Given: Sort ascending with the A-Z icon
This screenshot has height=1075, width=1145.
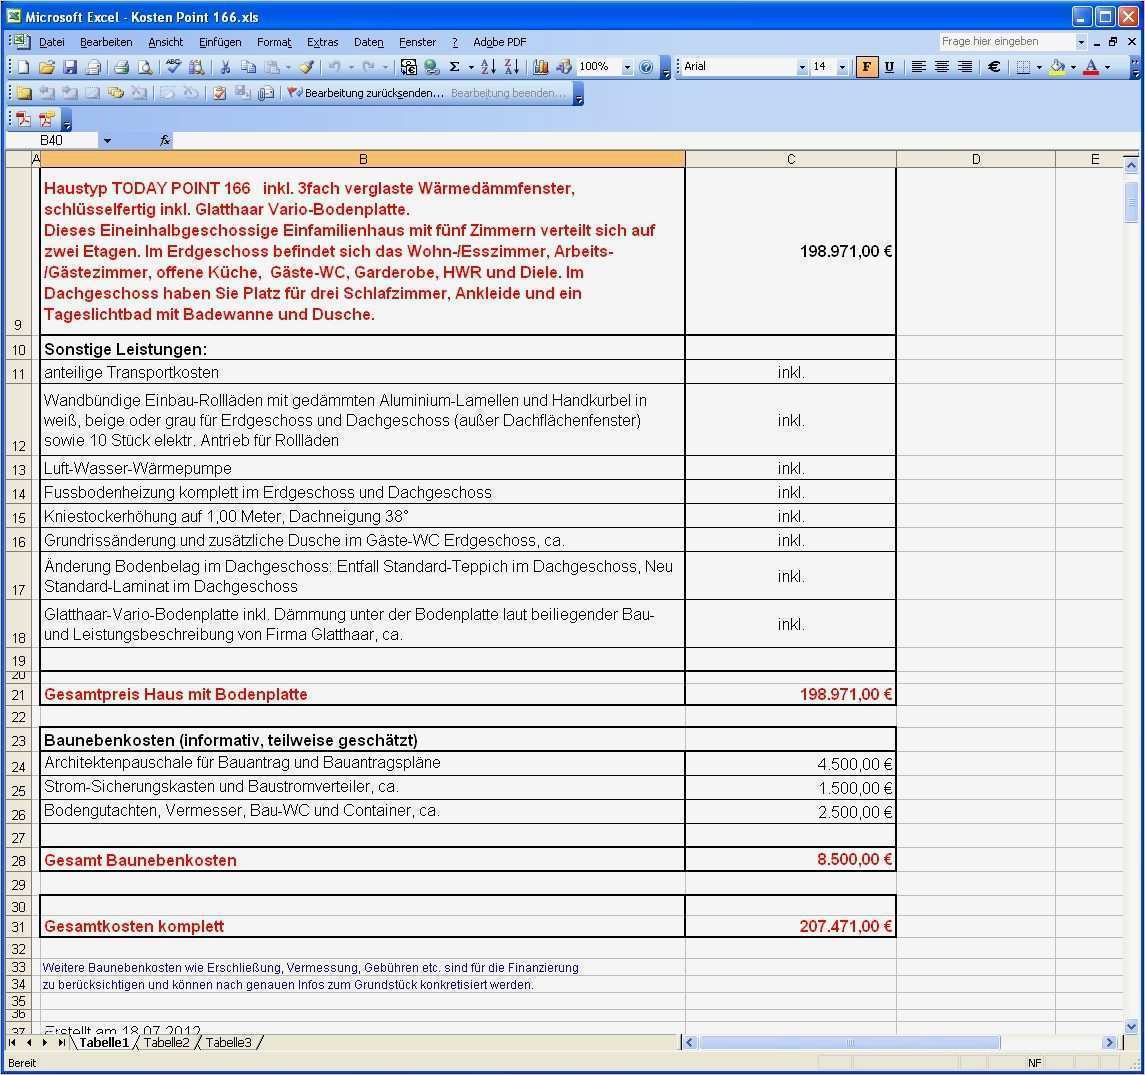Looking at the screenshot, I should click(x=488, y=67).
